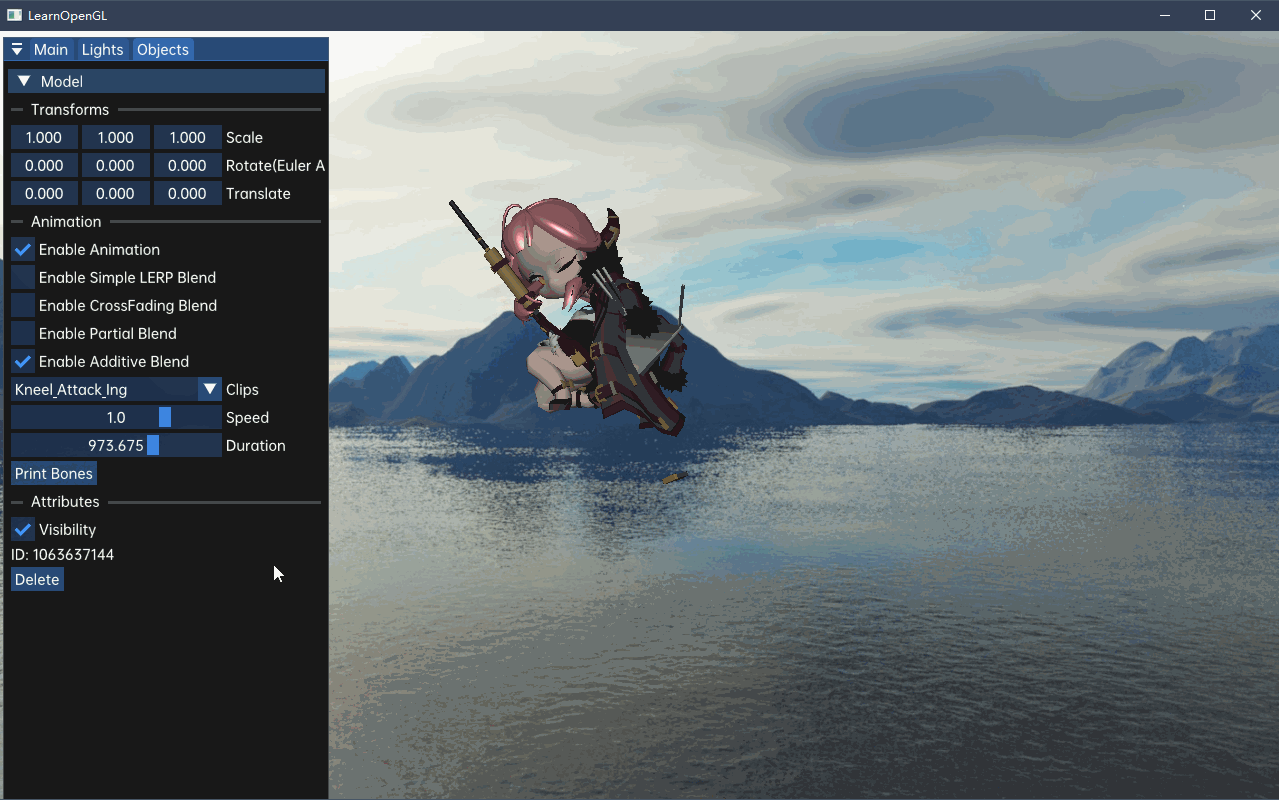This screenshot has height=800, width=1279.
Task: Click the second Rotate value field
Action: (116, 165)
